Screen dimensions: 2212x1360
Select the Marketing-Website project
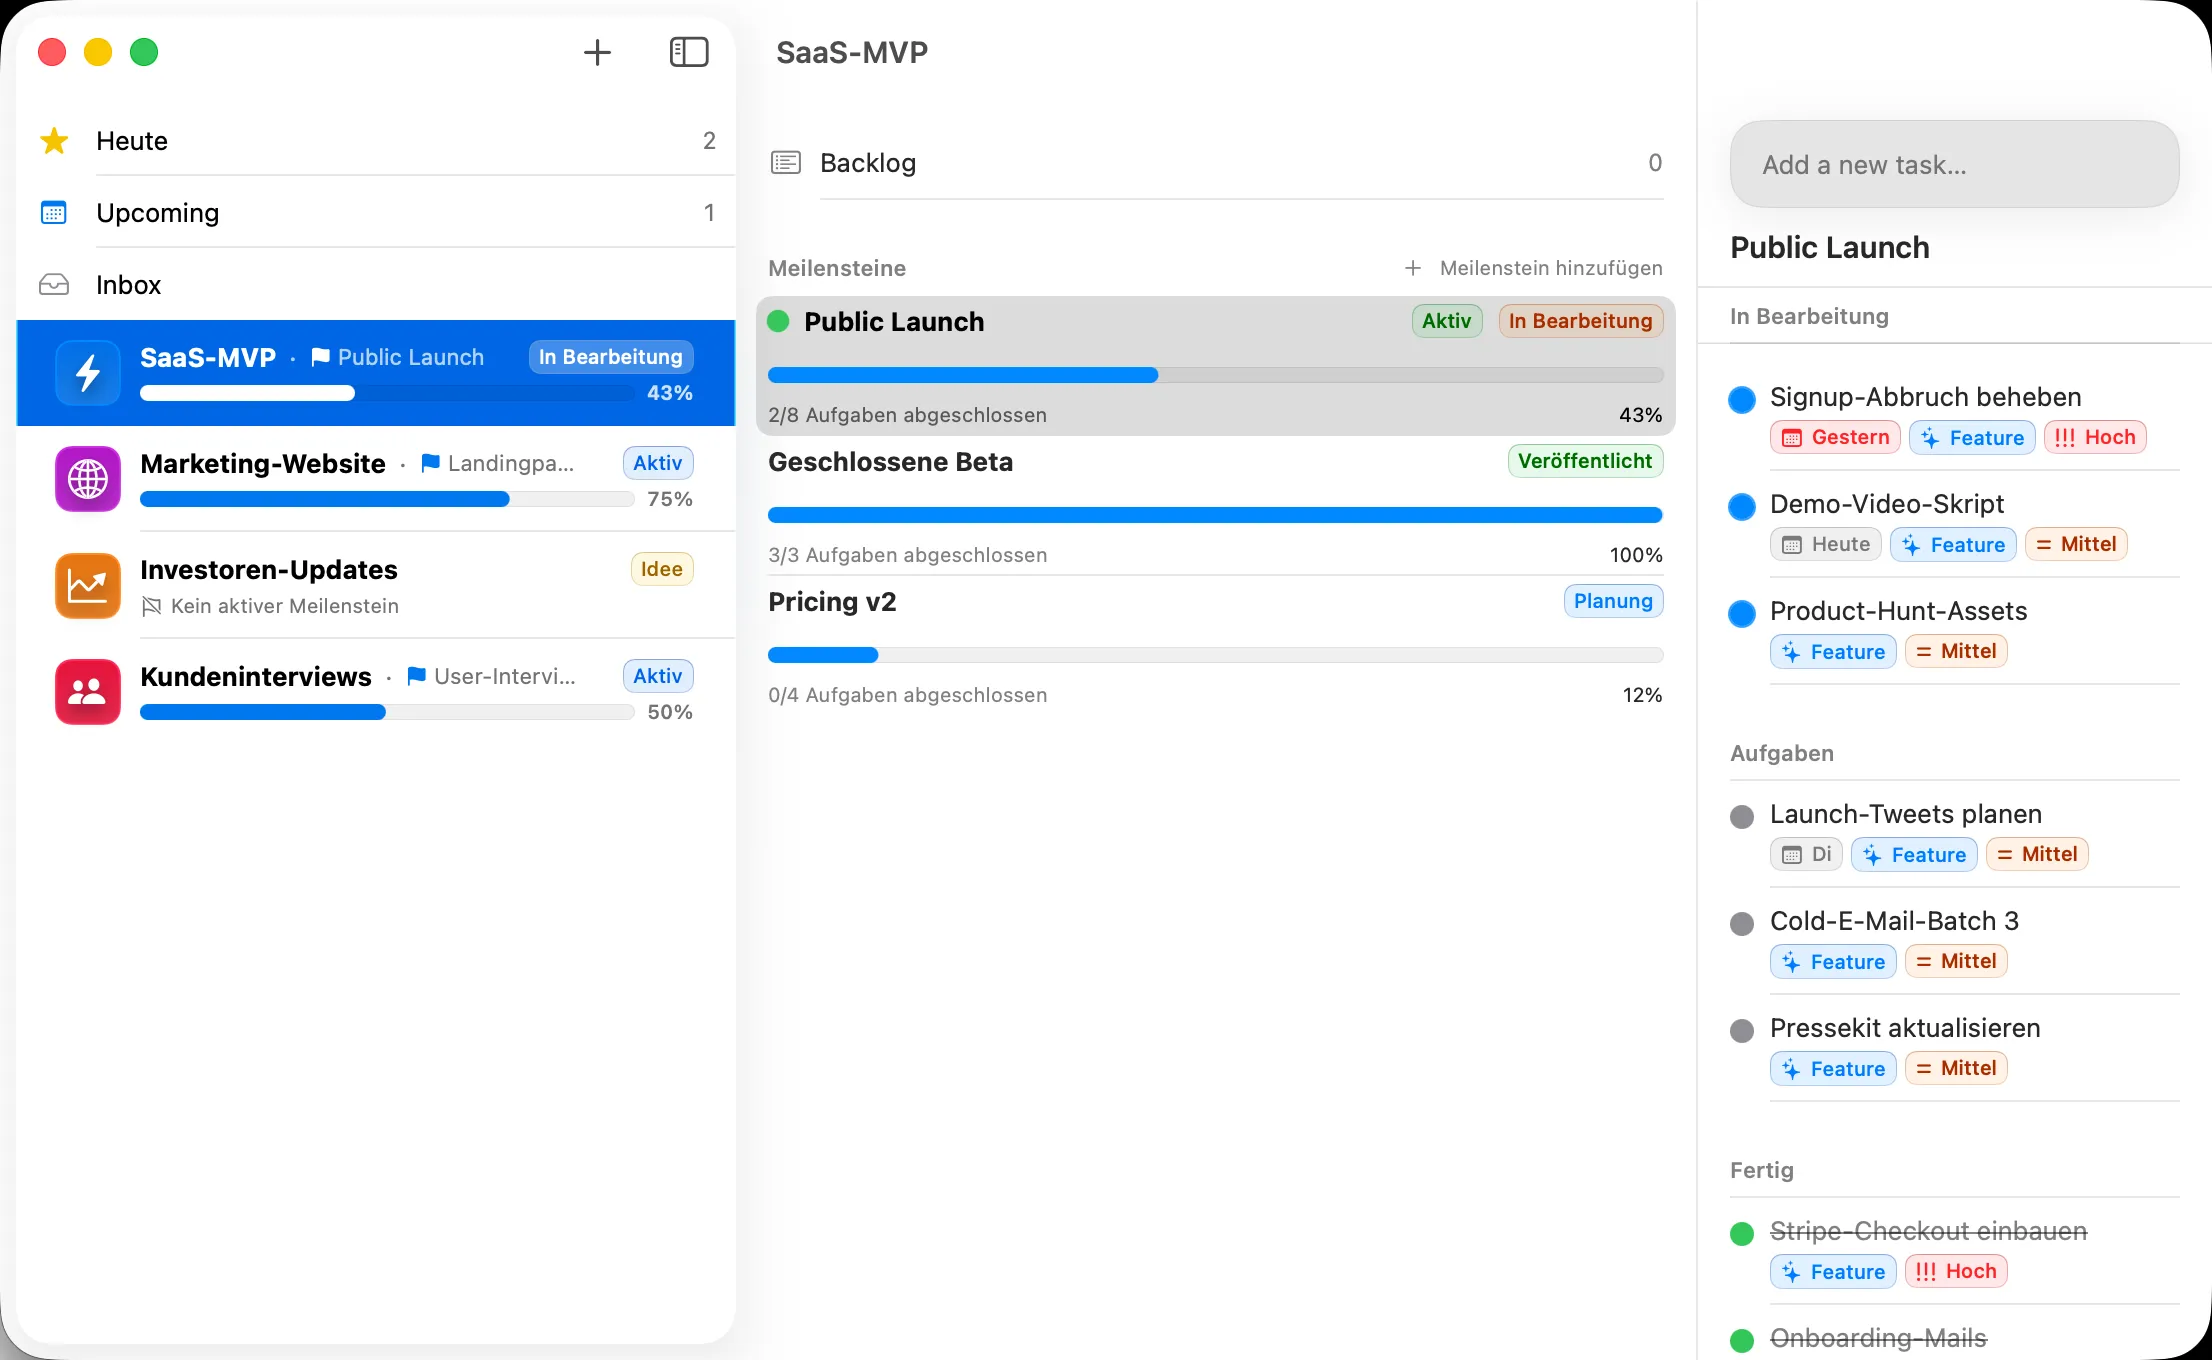tap(376, 480)
